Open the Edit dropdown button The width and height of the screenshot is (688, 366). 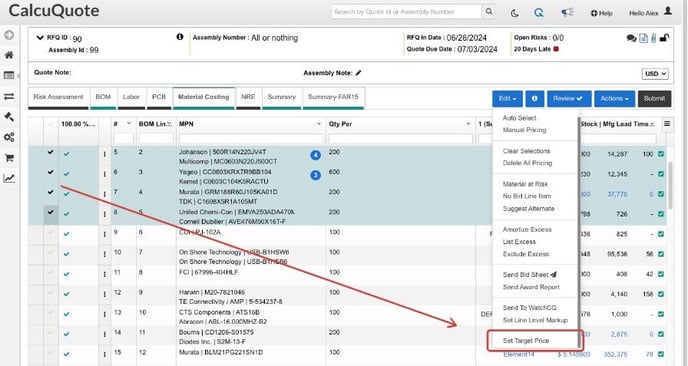(507, 99)
